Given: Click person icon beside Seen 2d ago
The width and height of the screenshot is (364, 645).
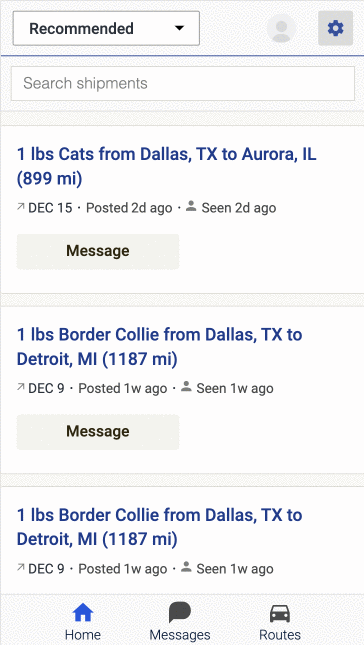Looking at the screenshot, I should tap(191, 206).
